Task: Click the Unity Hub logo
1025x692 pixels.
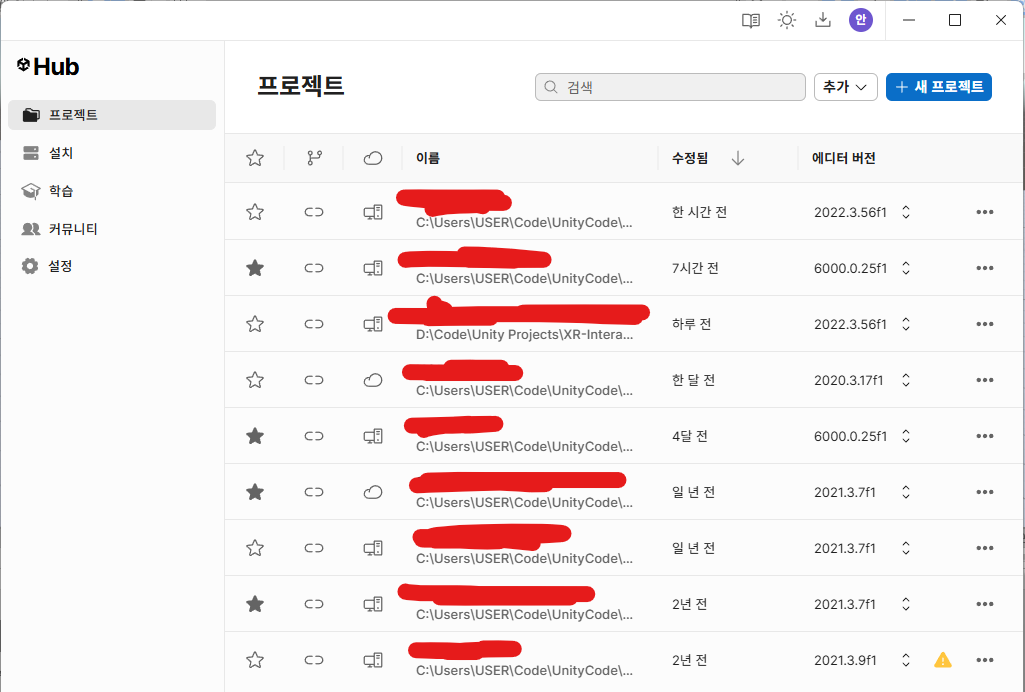Action: click(48, 66)
